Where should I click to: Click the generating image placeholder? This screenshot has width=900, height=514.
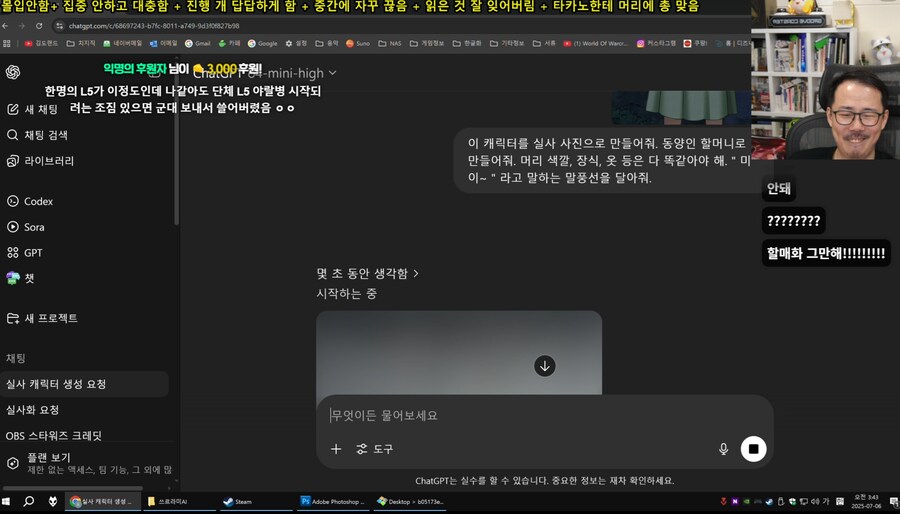pos(459,353)
